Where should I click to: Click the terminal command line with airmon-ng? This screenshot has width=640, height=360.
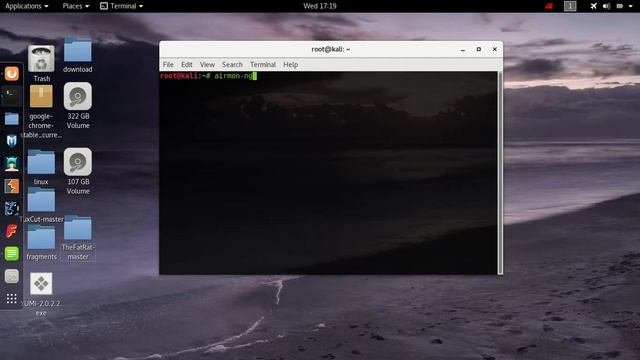pos(208,76)
